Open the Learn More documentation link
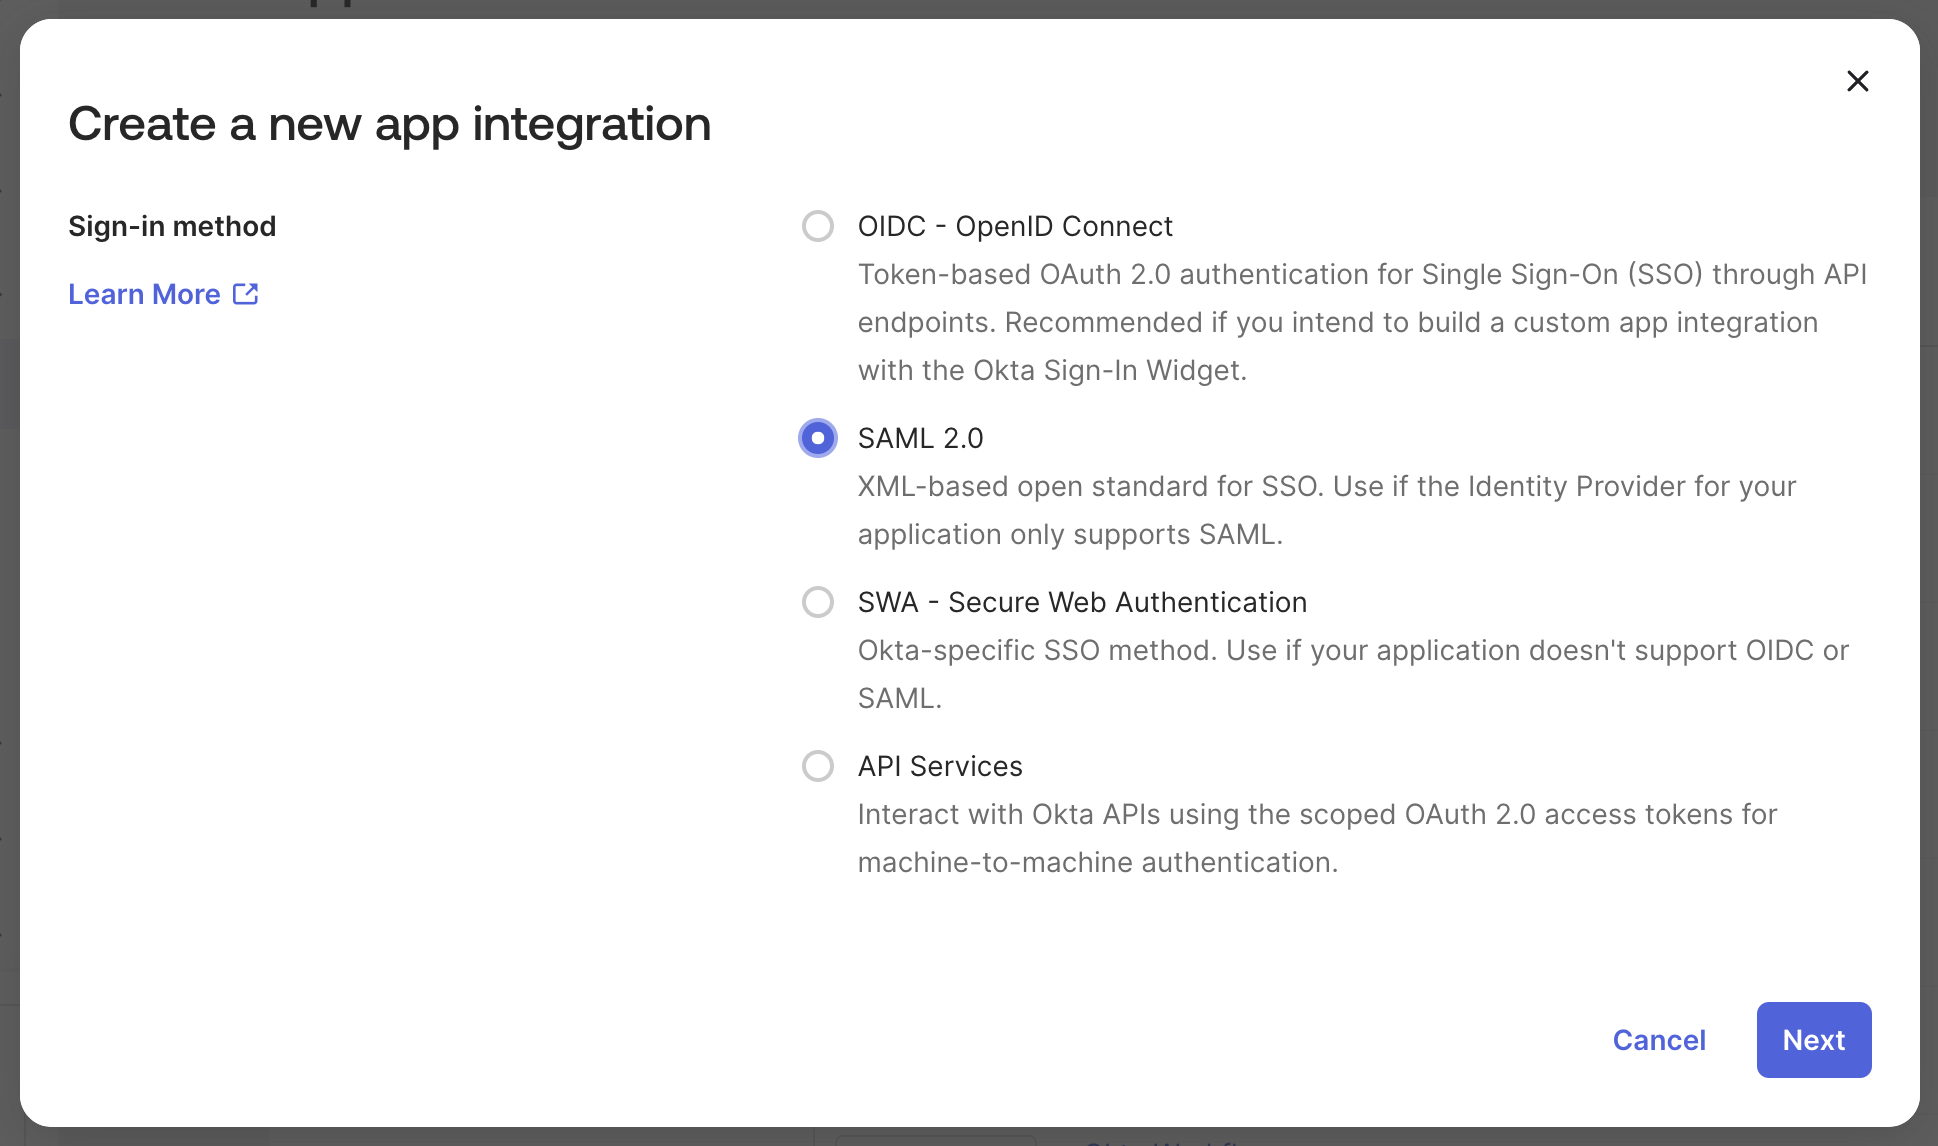This screenshot has width=1938, height=1146. (x=144, y=293)
